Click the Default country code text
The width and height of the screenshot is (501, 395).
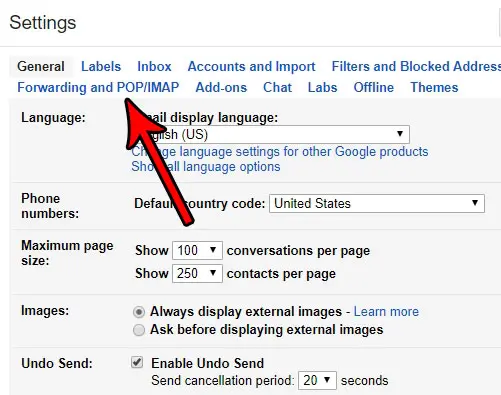click(x=199, y=203)
